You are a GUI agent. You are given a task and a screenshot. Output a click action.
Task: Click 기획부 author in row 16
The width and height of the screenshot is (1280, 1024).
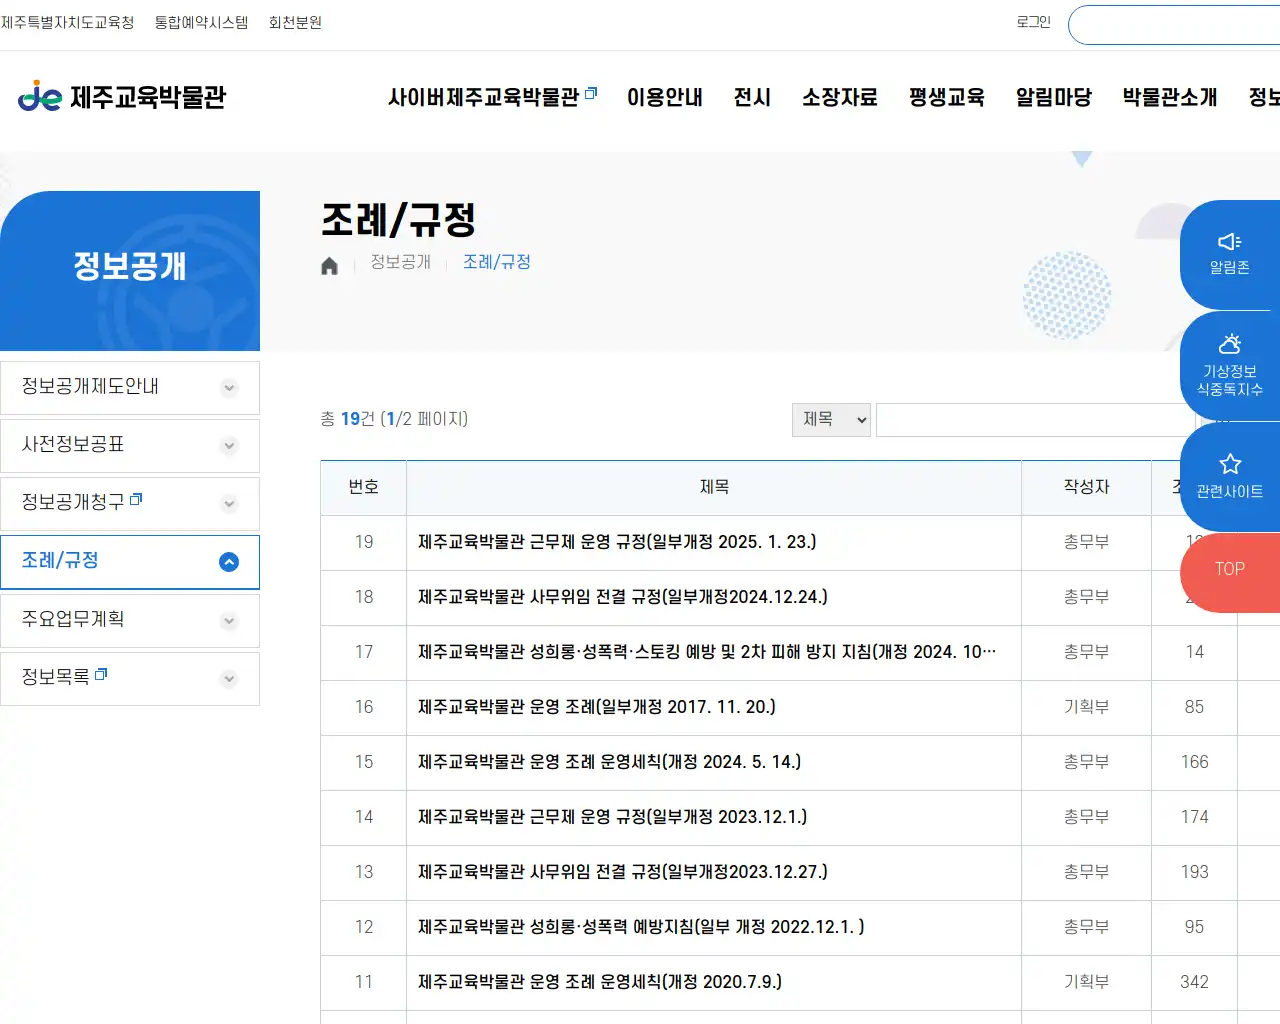pos(1087,707)
